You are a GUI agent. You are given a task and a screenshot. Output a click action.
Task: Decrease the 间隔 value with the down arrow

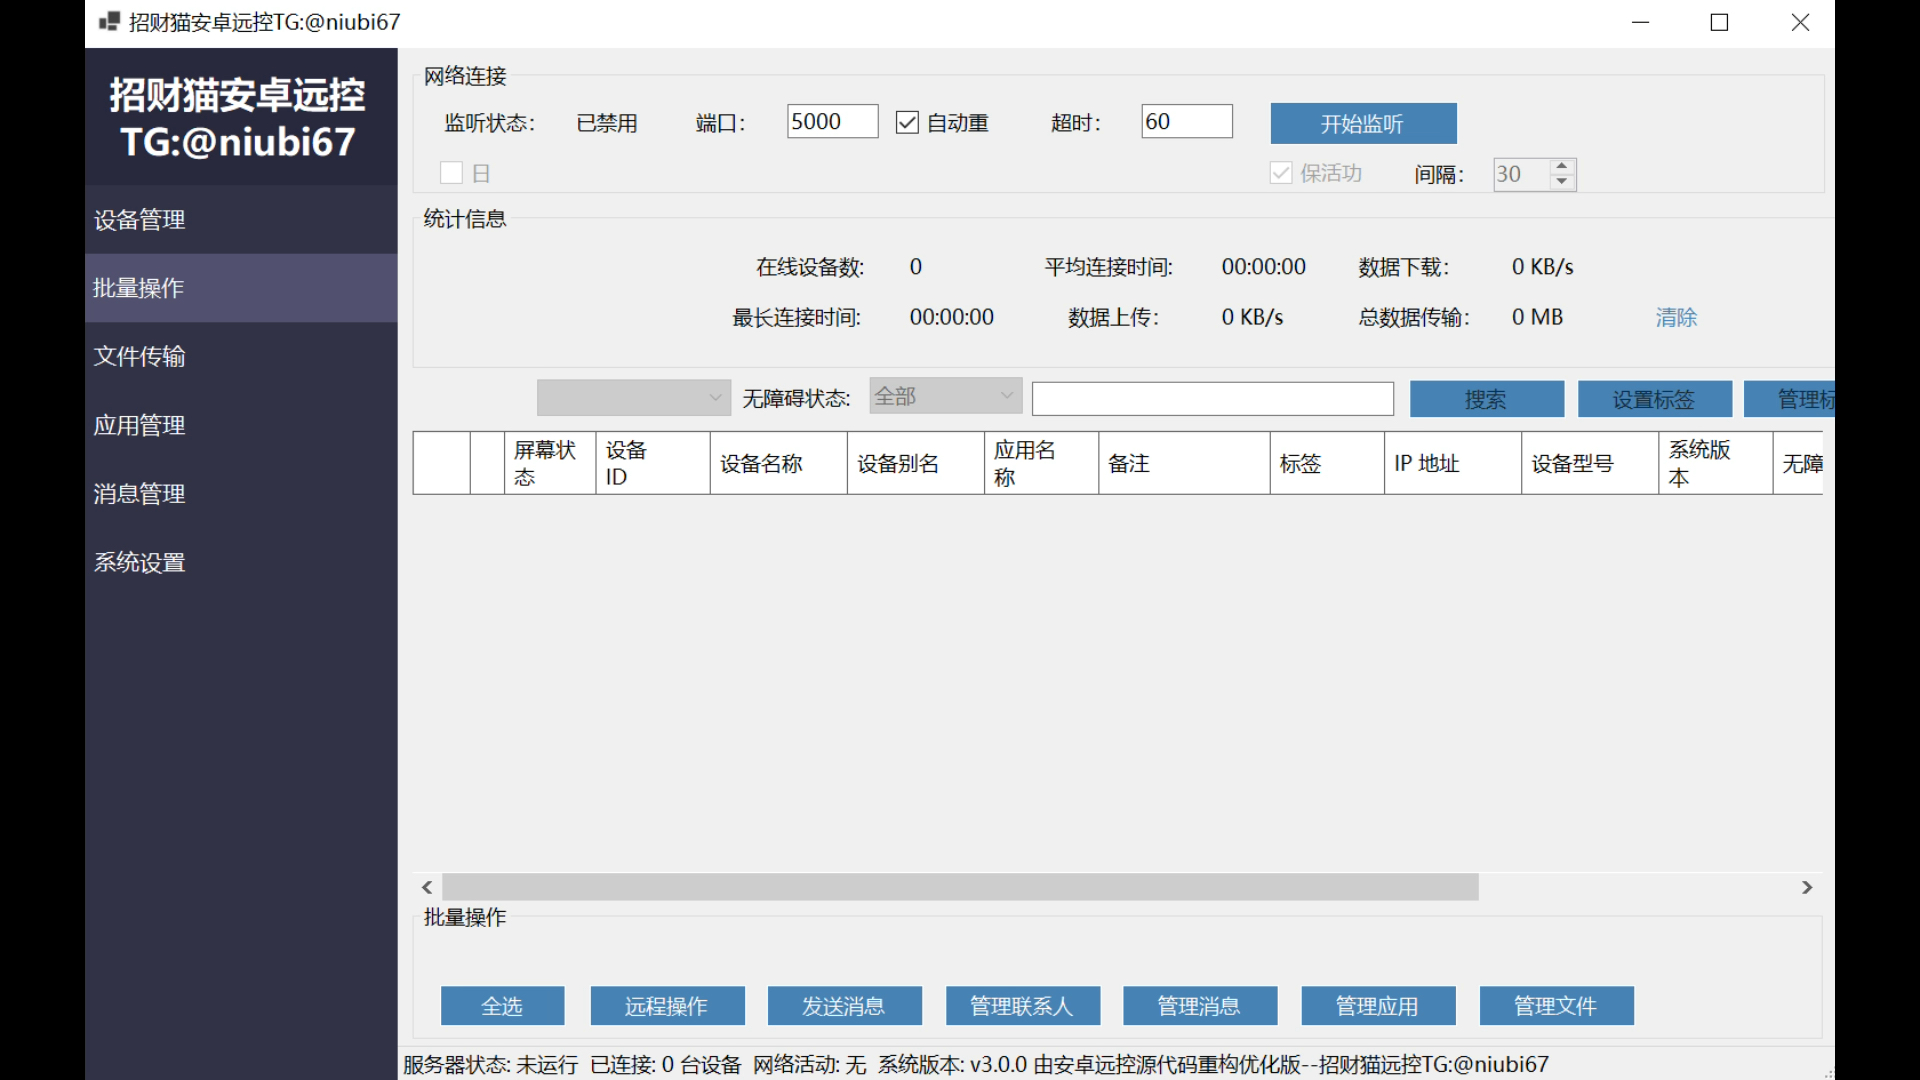pos(1562,181)
